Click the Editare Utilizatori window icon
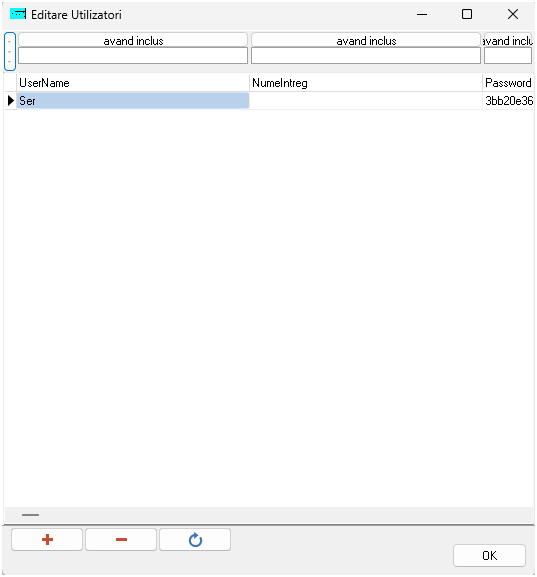 click(18, 14)
